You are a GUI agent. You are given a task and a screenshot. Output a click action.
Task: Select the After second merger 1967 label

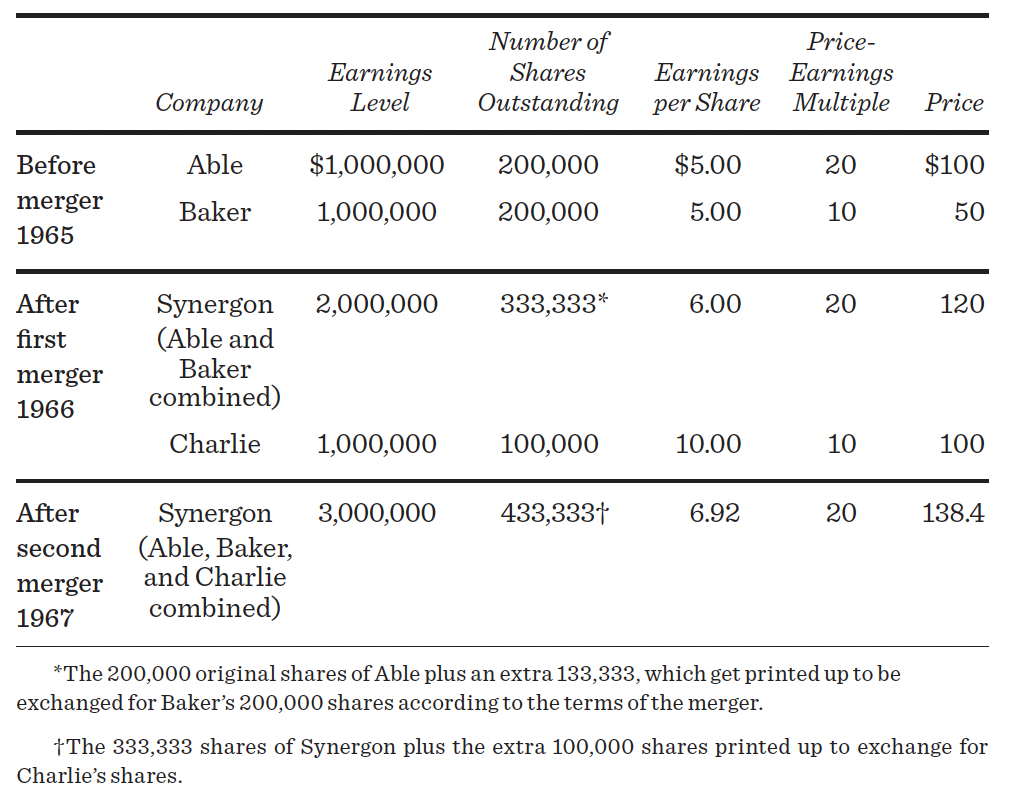59,565
